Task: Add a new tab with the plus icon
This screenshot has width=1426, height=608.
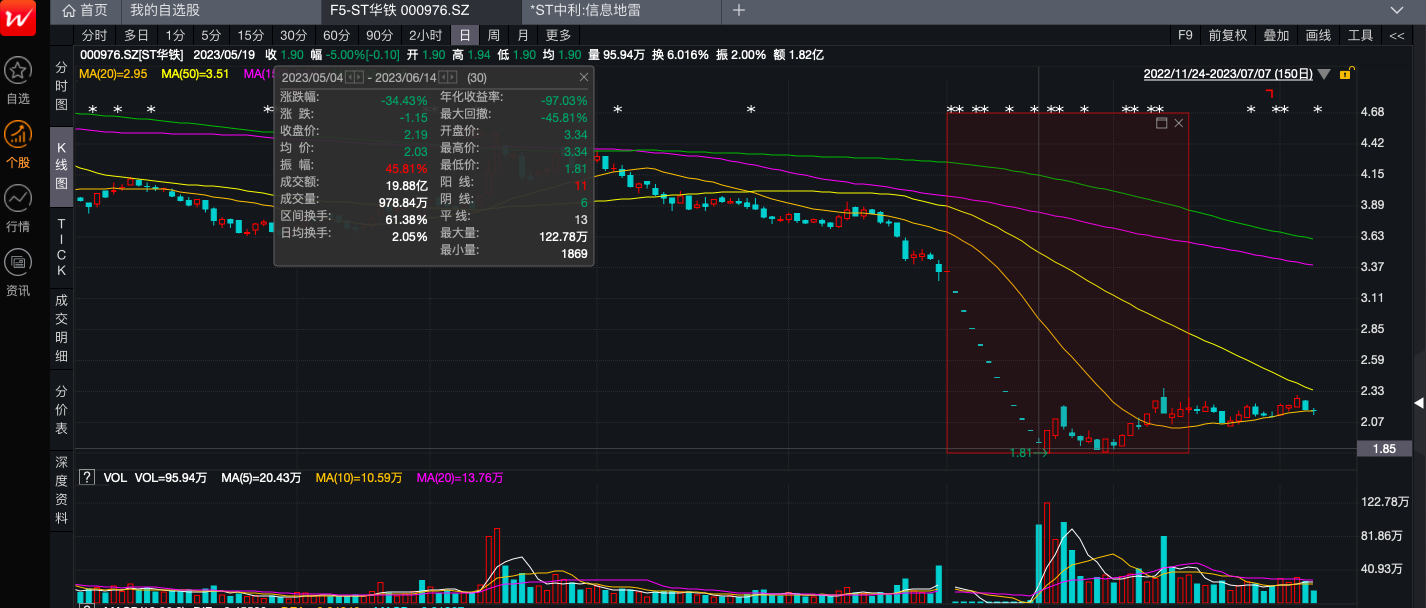Action: coord(739,10)
